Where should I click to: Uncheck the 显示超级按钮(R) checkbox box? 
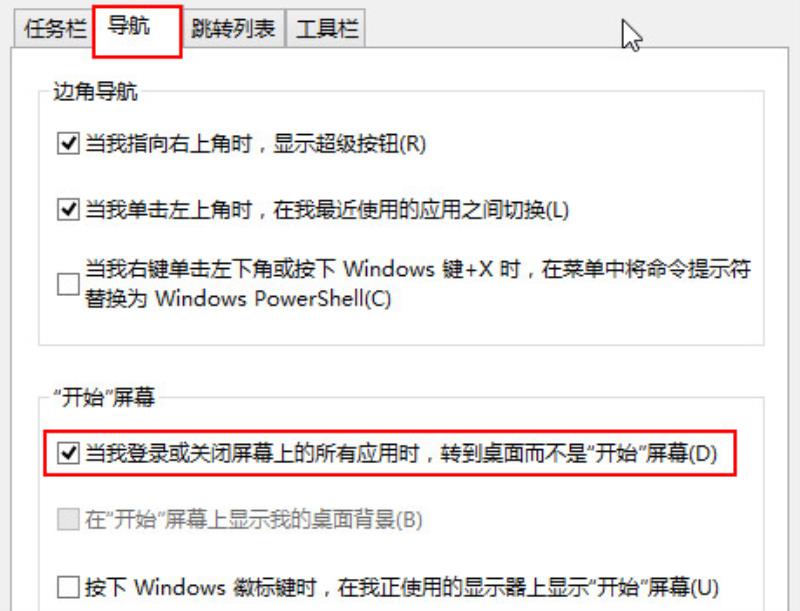(x=68, y=143)
